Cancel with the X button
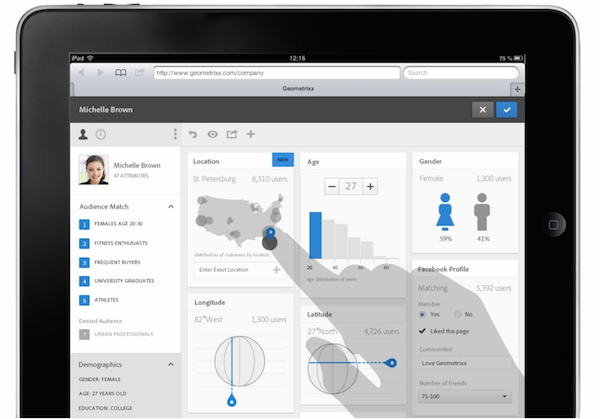 click(x=483, y=110)
